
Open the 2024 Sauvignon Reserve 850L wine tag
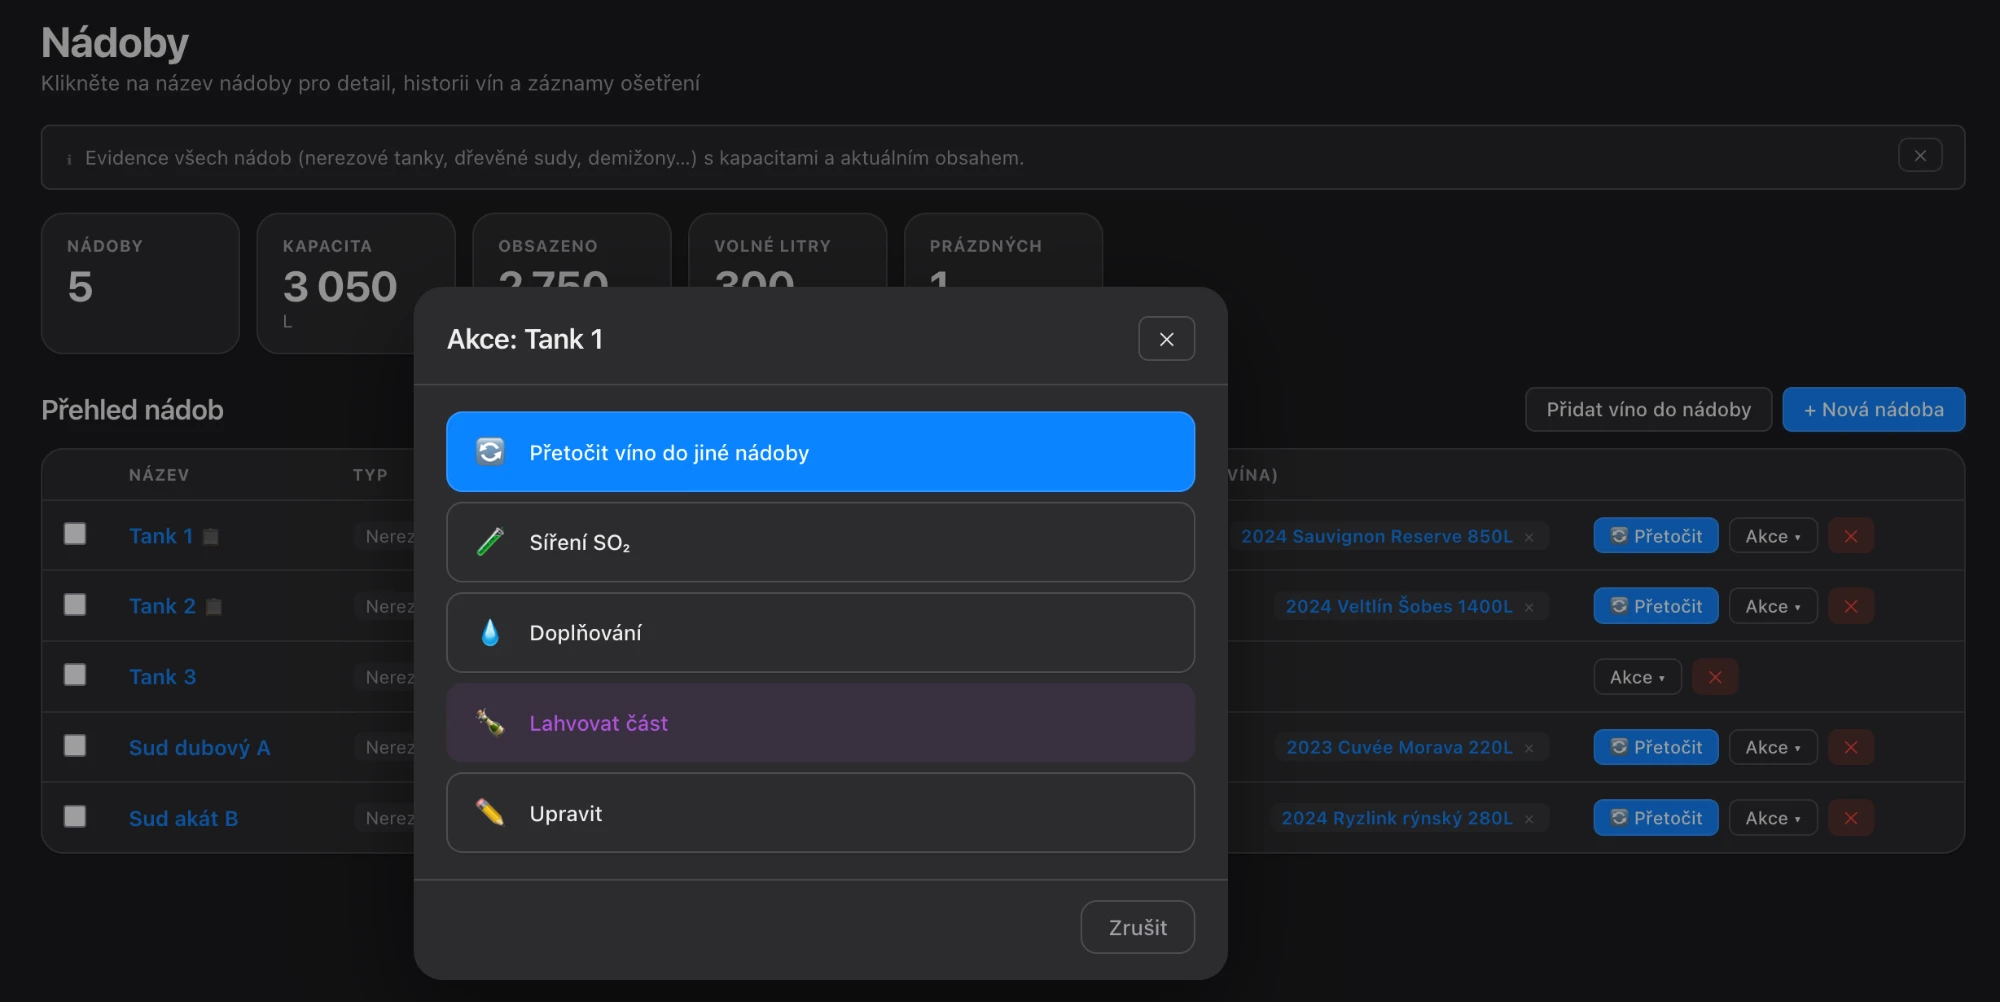point(1376,536)
